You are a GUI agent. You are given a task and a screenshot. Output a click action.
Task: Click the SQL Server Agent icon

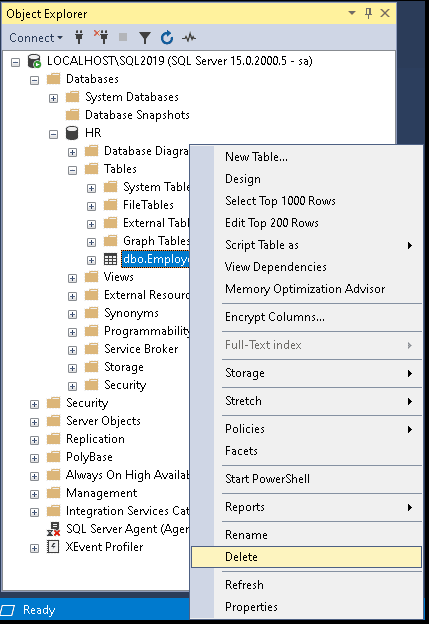tap(53, 529)
